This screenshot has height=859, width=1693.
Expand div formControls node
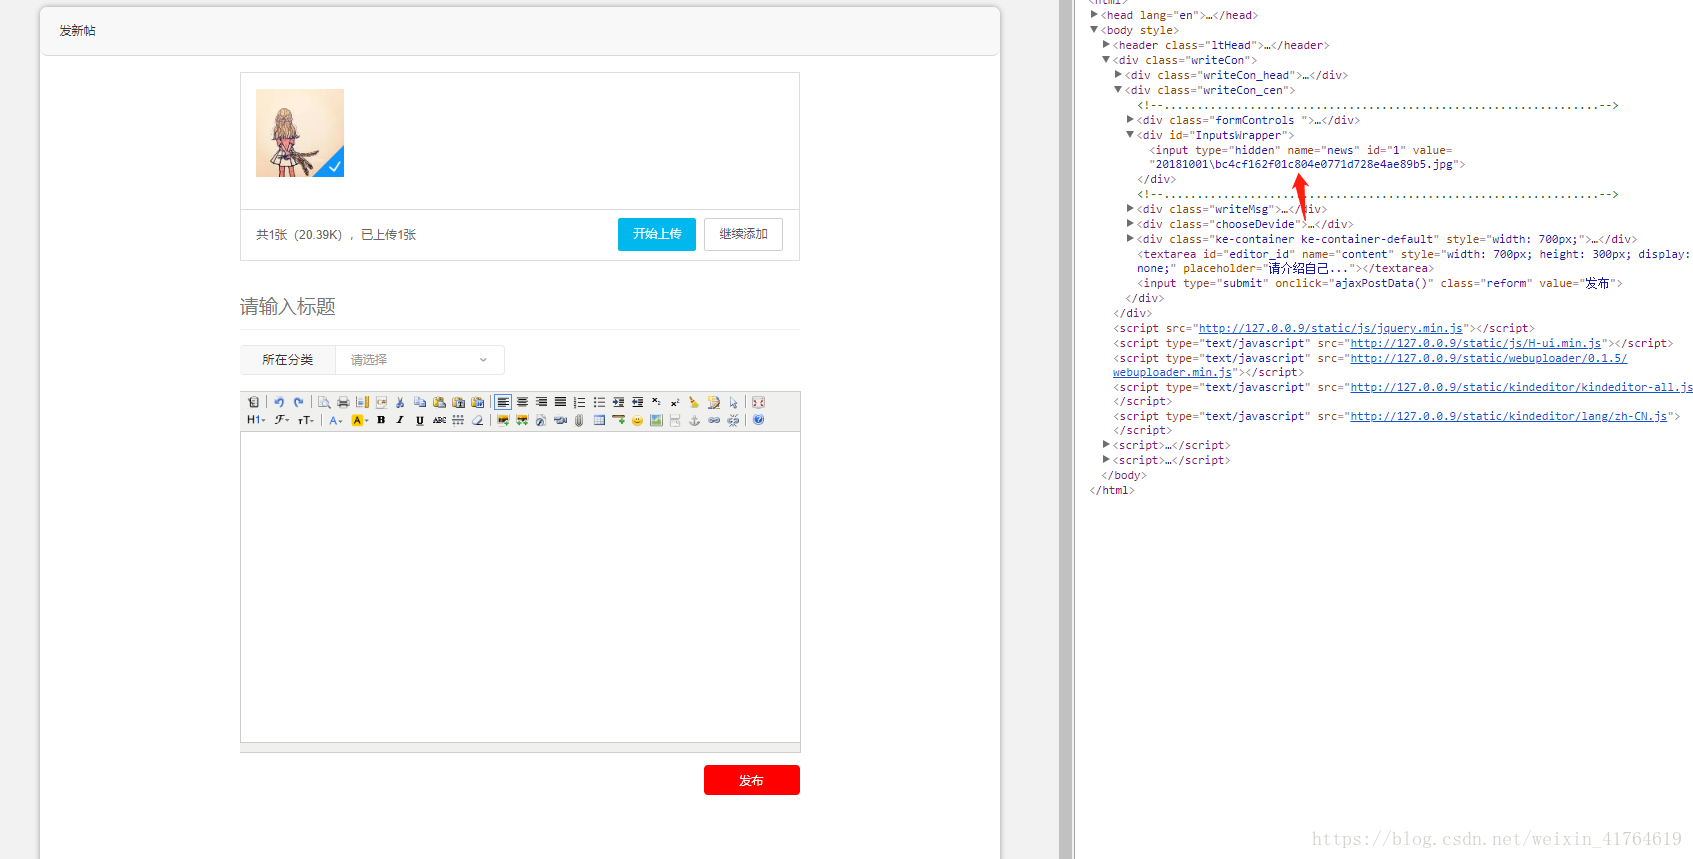(1130, 120)
